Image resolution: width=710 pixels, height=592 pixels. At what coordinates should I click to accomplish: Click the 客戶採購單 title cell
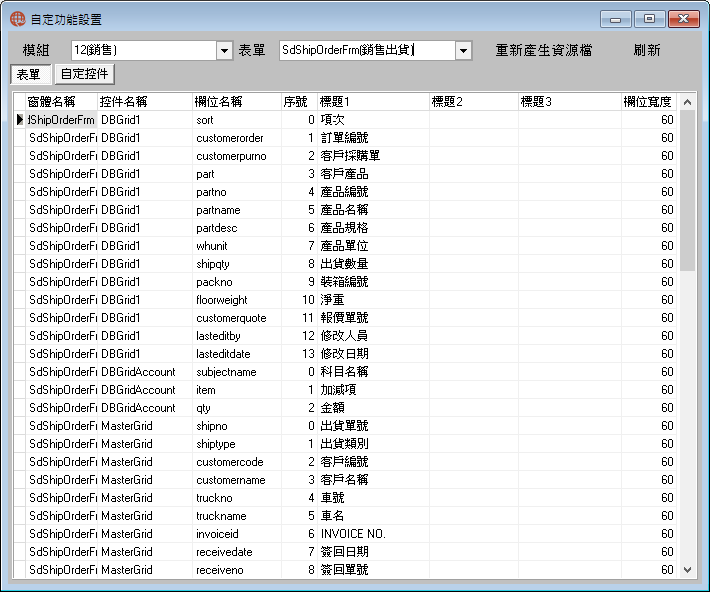[x=373, y=156]
